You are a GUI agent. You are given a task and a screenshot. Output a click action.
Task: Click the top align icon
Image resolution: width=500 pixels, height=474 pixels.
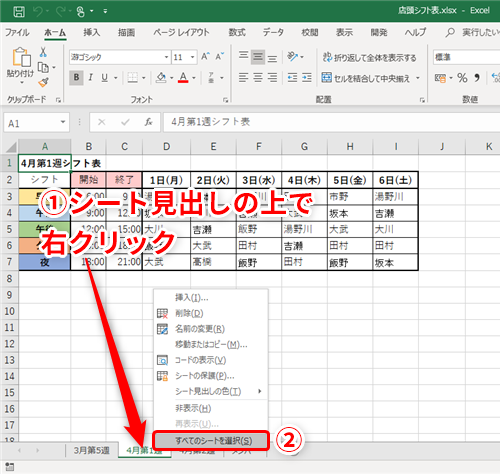[244, 56]
